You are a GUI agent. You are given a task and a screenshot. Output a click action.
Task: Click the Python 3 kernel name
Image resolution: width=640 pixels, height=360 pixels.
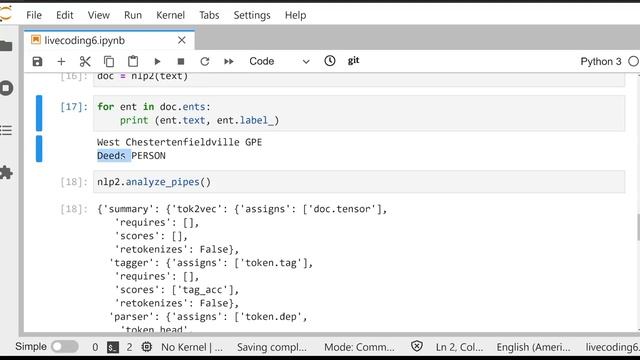[601, 61]
